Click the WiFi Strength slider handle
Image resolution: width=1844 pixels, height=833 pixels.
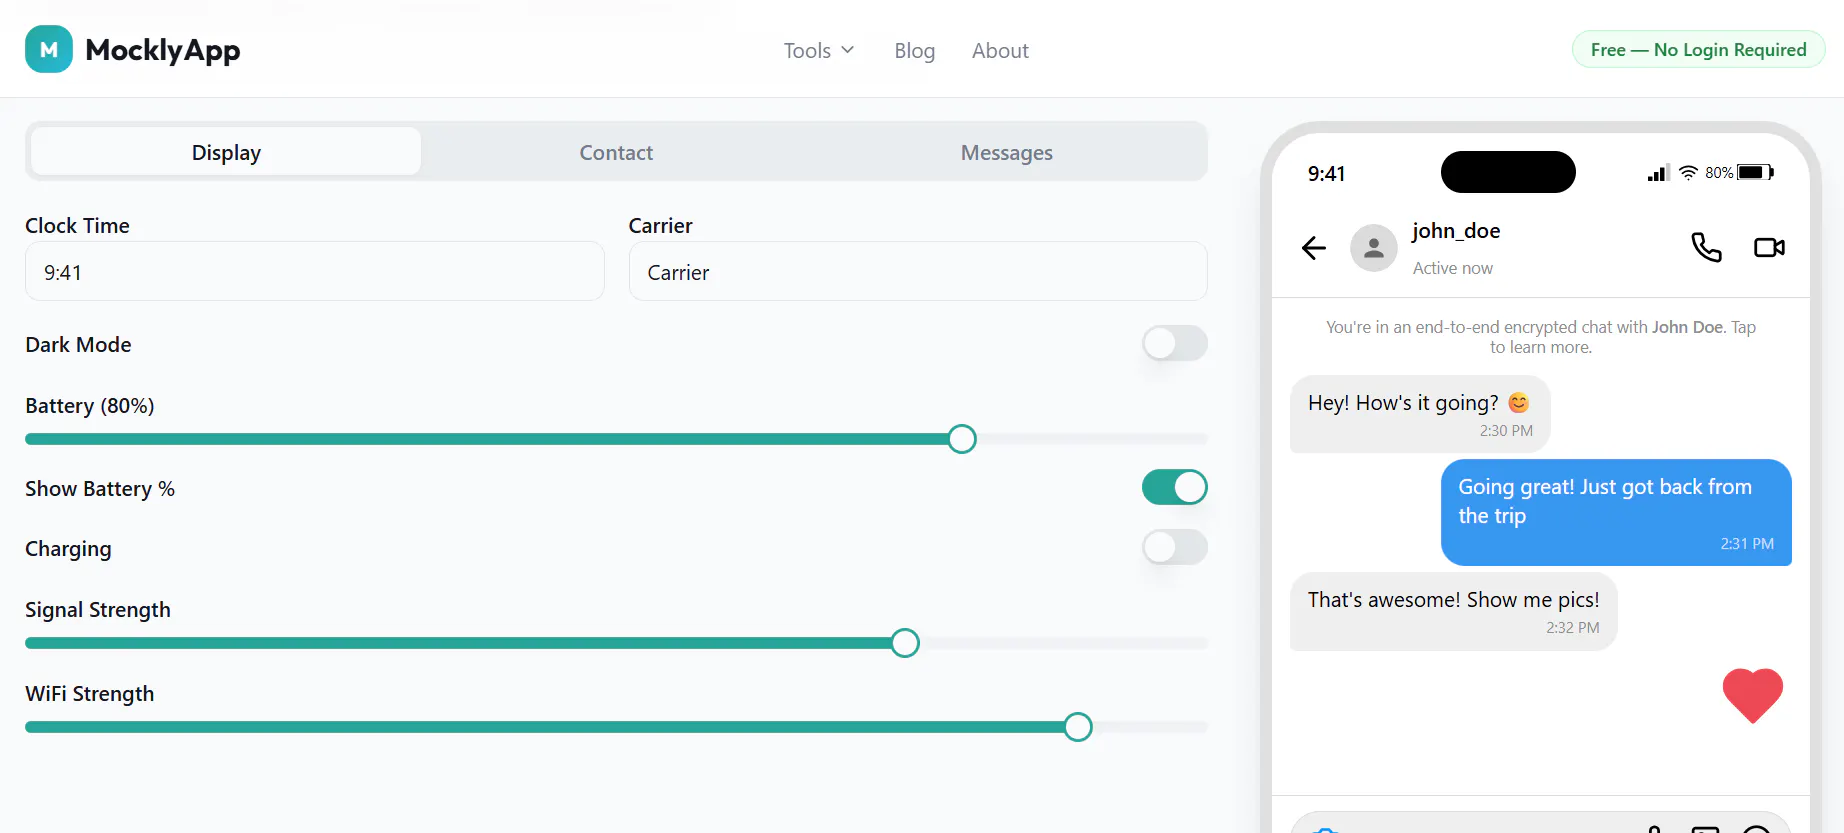pyautogui.click(x=1078, y=727)
